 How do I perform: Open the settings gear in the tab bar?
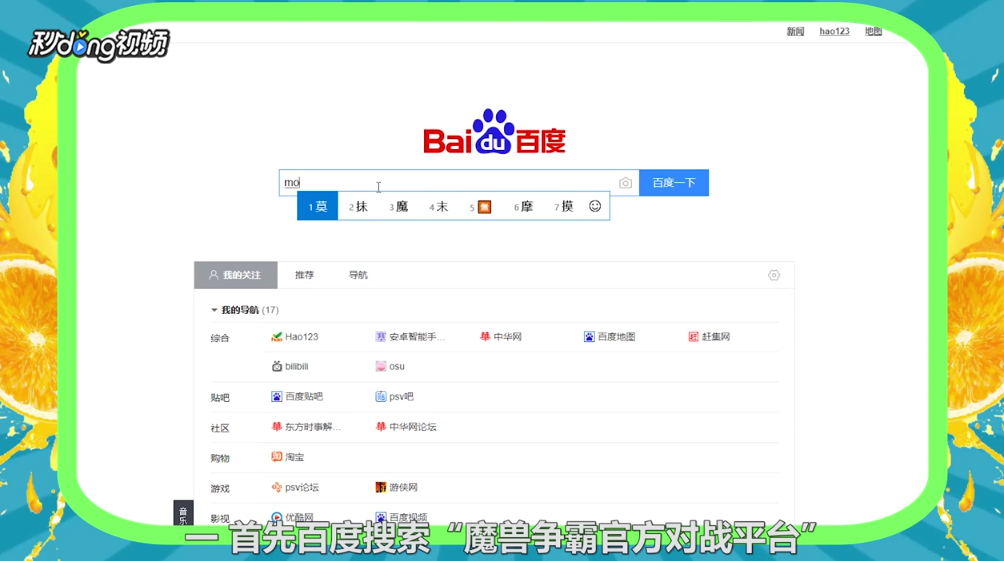tap(774, 275)
